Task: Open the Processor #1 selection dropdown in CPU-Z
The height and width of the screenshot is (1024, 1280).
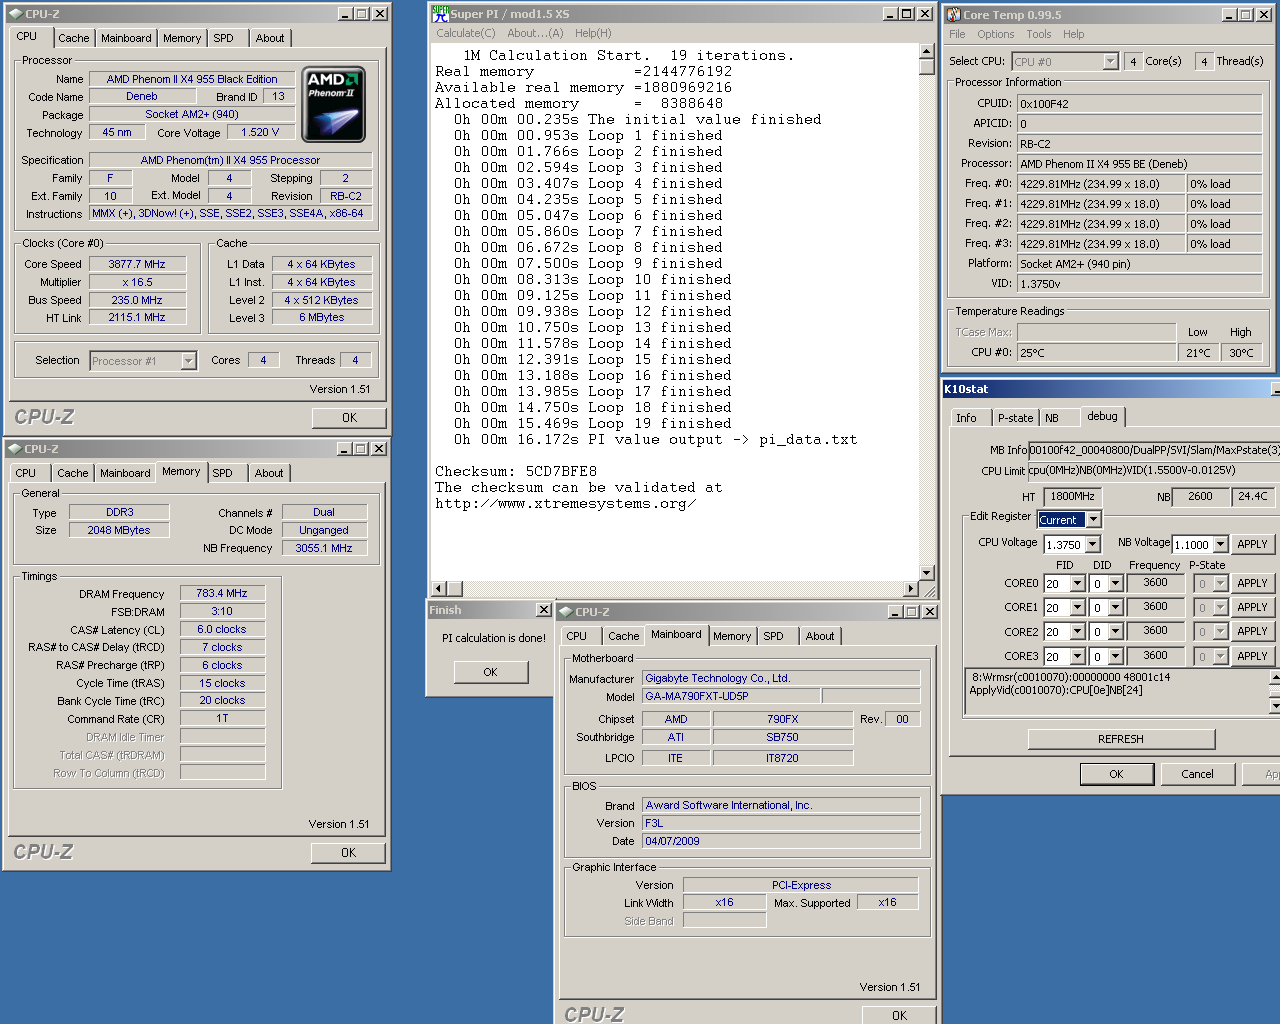Action: click(x=189, y=361)
